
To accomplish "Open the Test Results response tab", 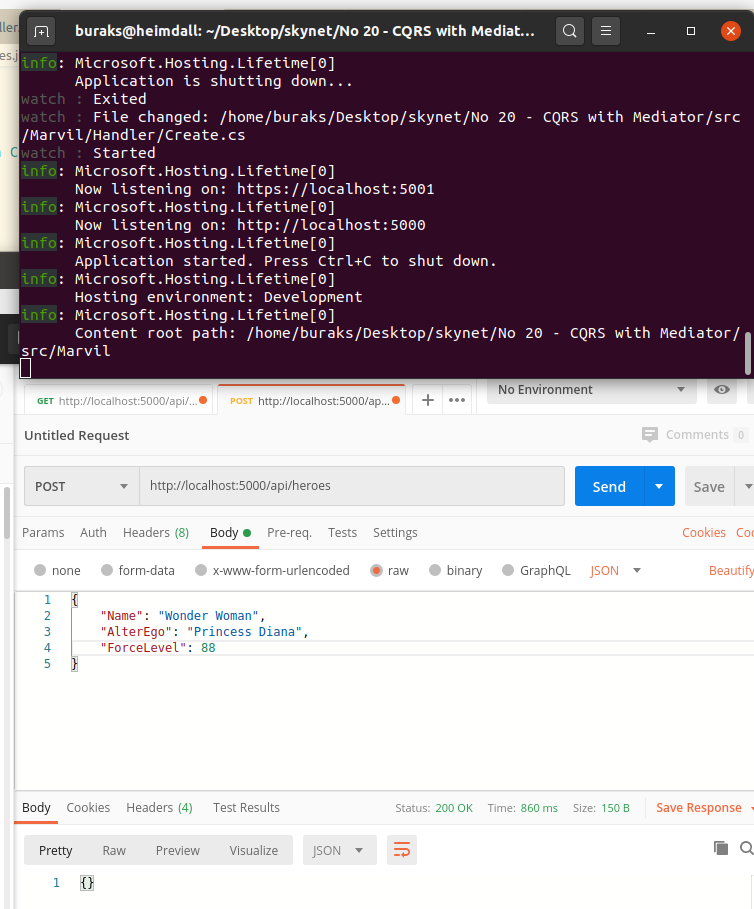I will coord(246,808).
